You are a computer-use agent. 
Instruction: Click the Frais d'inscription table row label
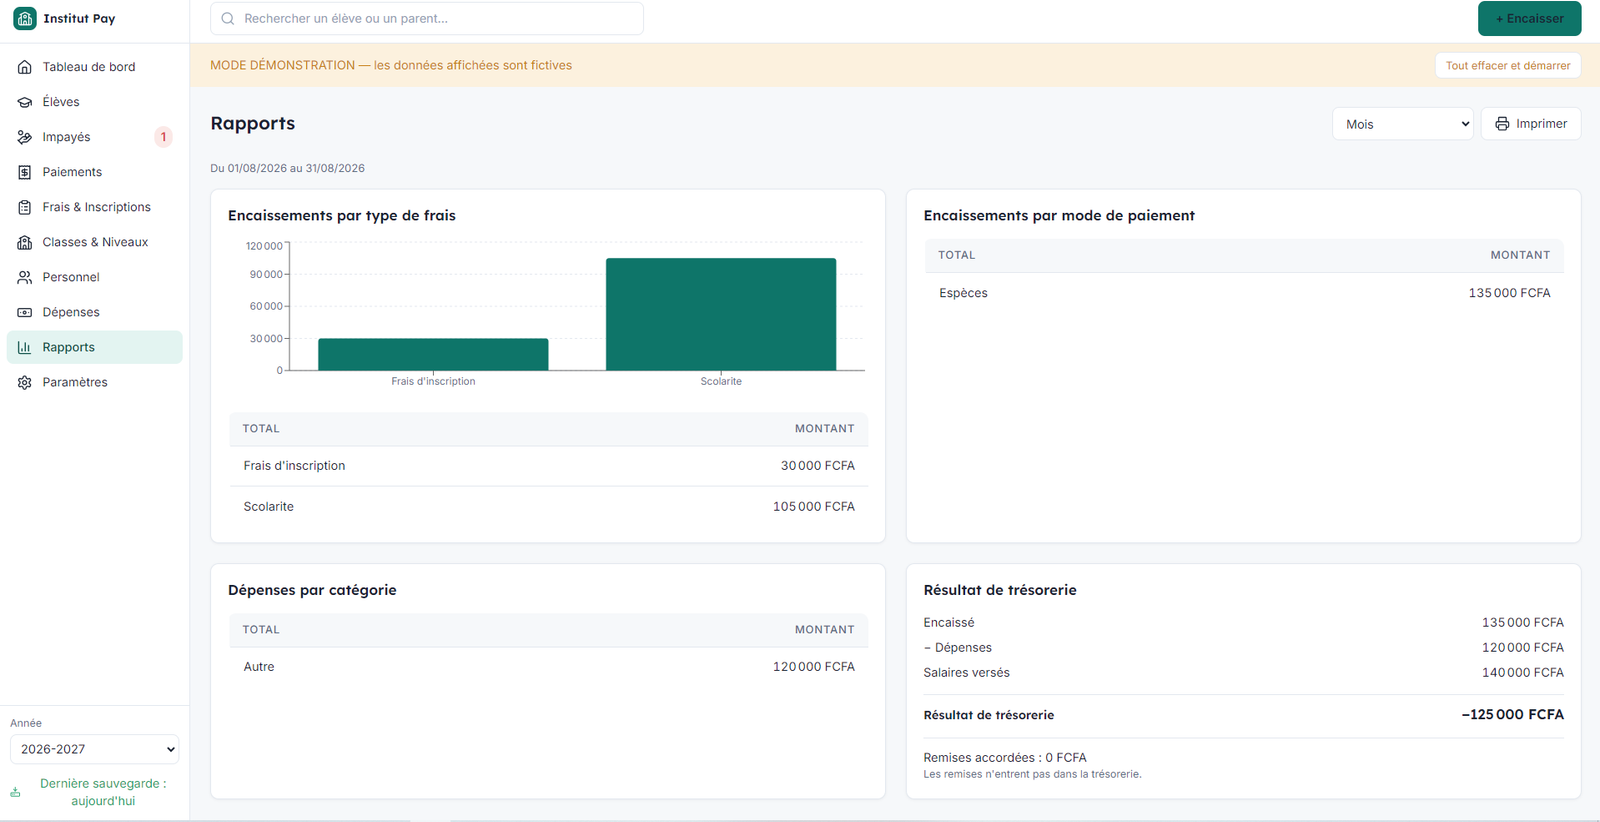pyautogui.click(x=294, y=466)
